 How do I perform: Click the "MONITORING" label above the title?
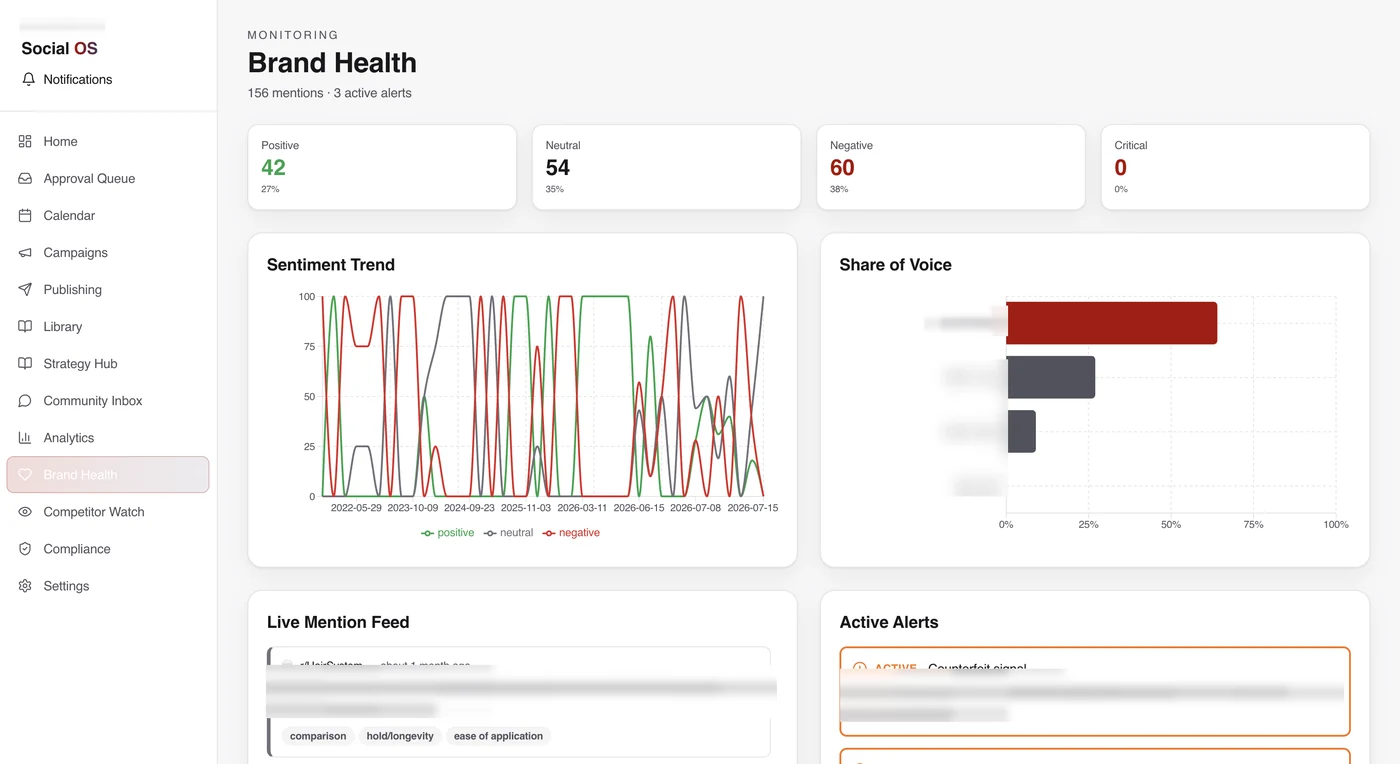[293, 35]
